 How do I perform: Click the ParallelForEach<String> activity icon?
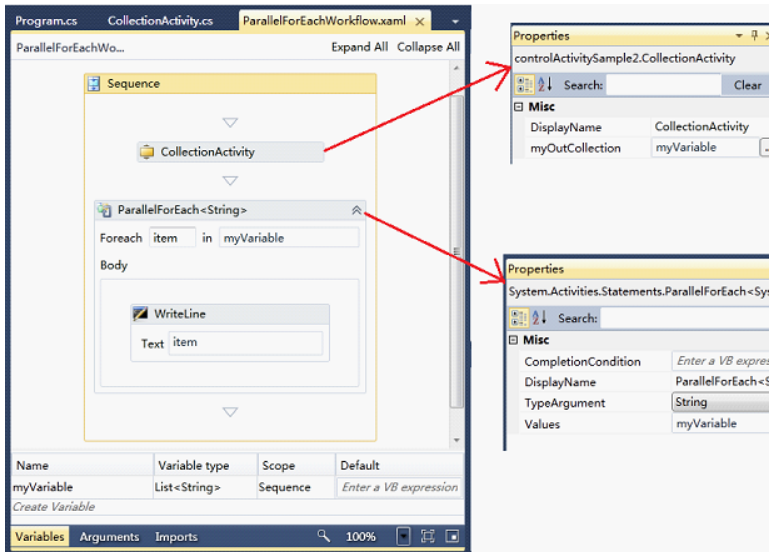click(104, 210)
